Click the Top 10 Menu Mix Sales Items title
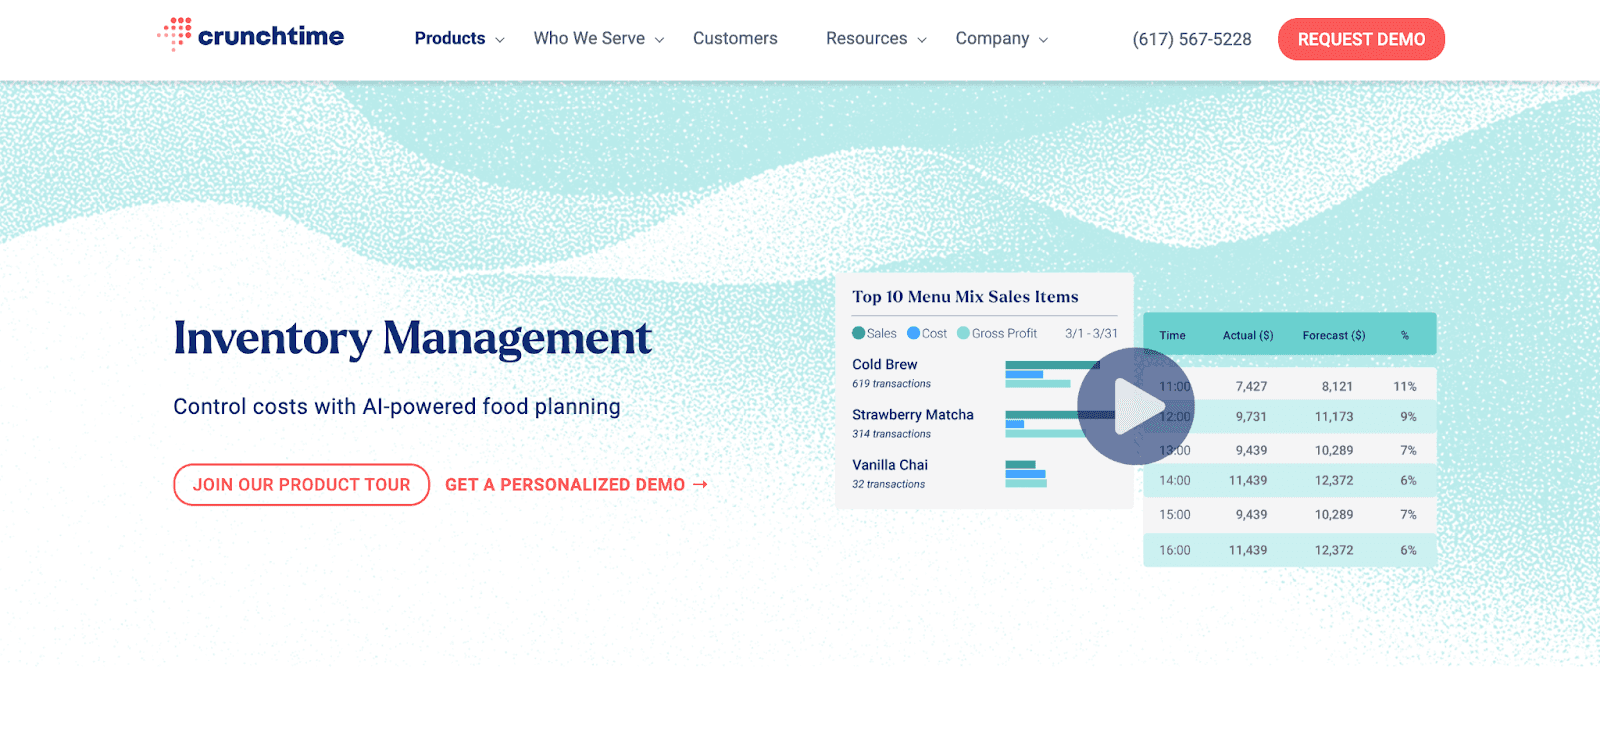This screenshot has width=1600, height=736. (x=965, y=296)
